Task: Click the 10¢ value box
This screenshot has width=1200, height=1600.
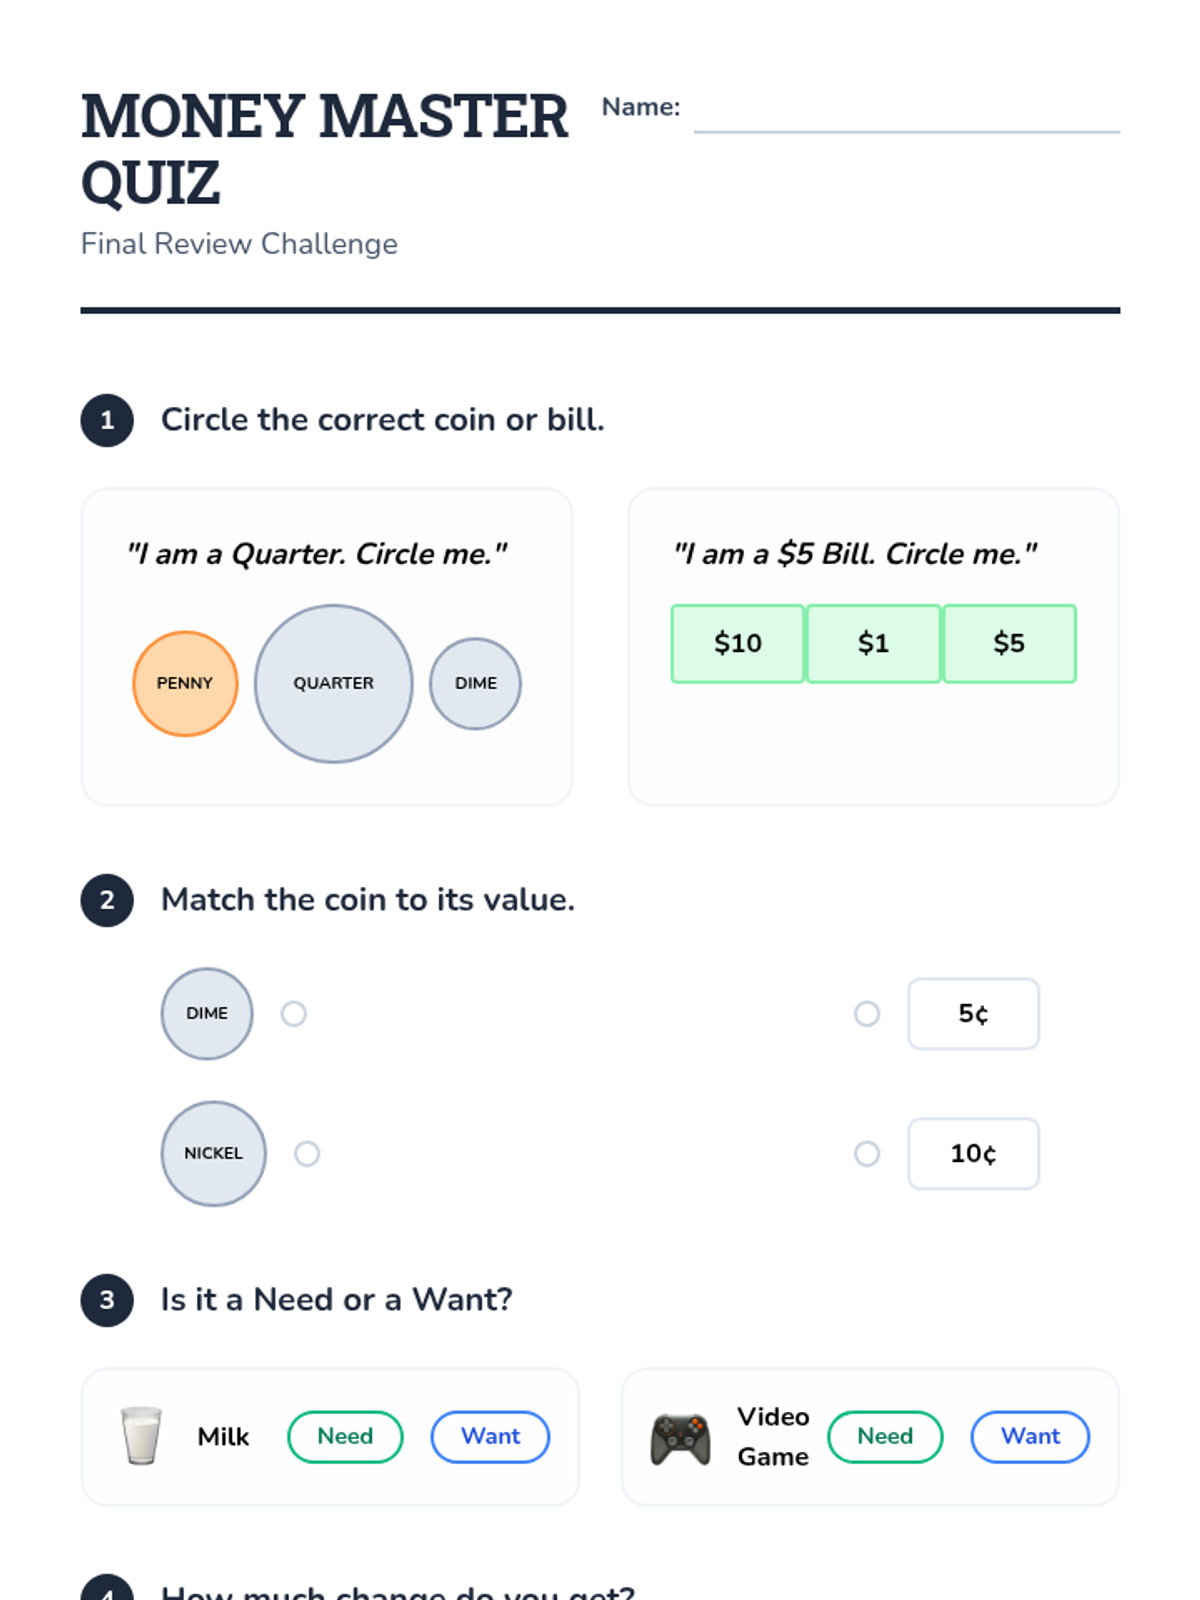Action: point(974,1154)
